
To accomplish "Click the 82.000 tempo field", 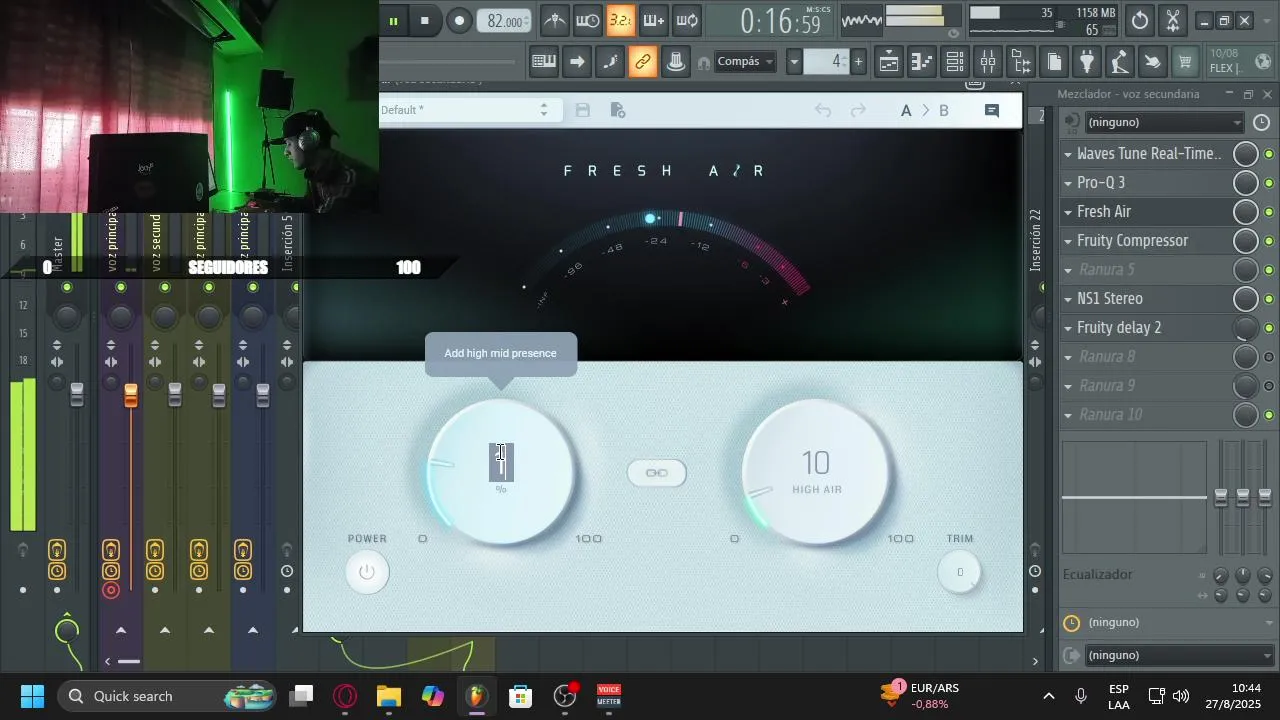I will click(x=504, y=21).
